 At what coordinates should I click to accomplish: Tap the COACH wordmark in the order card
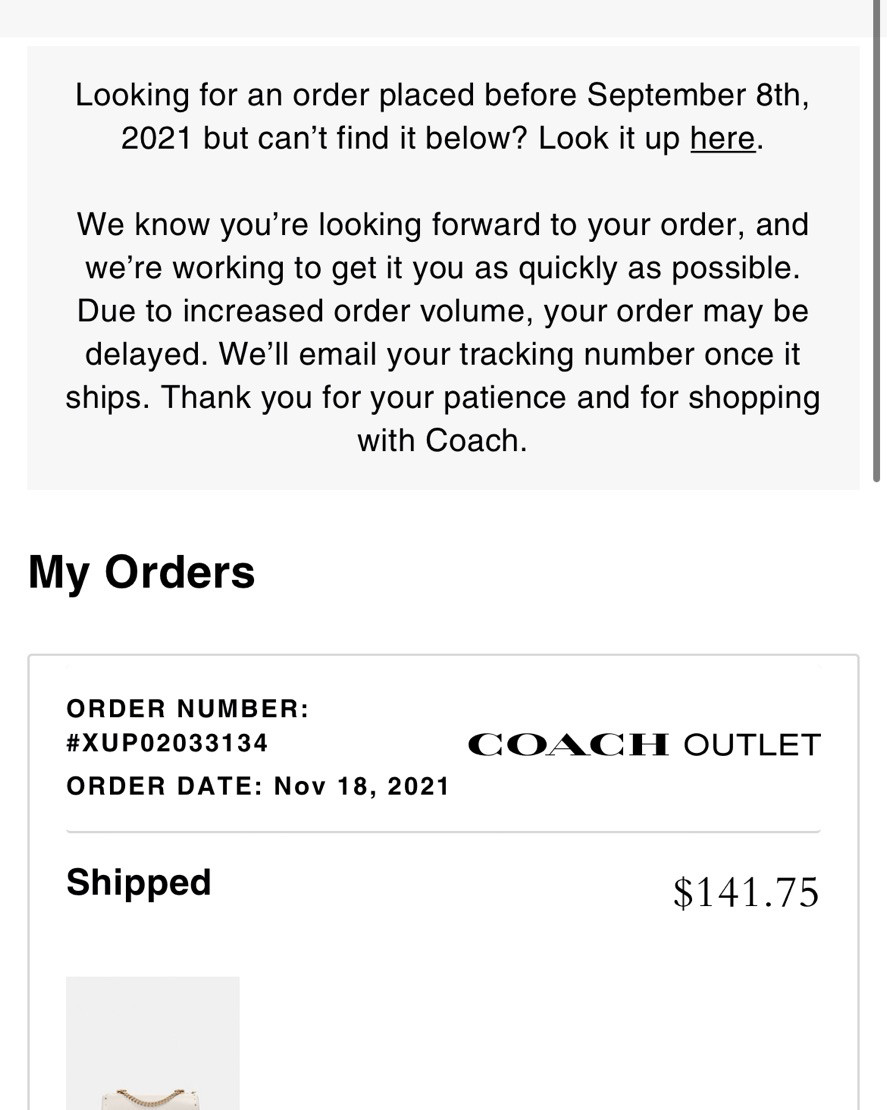click(x=568, y=745)
